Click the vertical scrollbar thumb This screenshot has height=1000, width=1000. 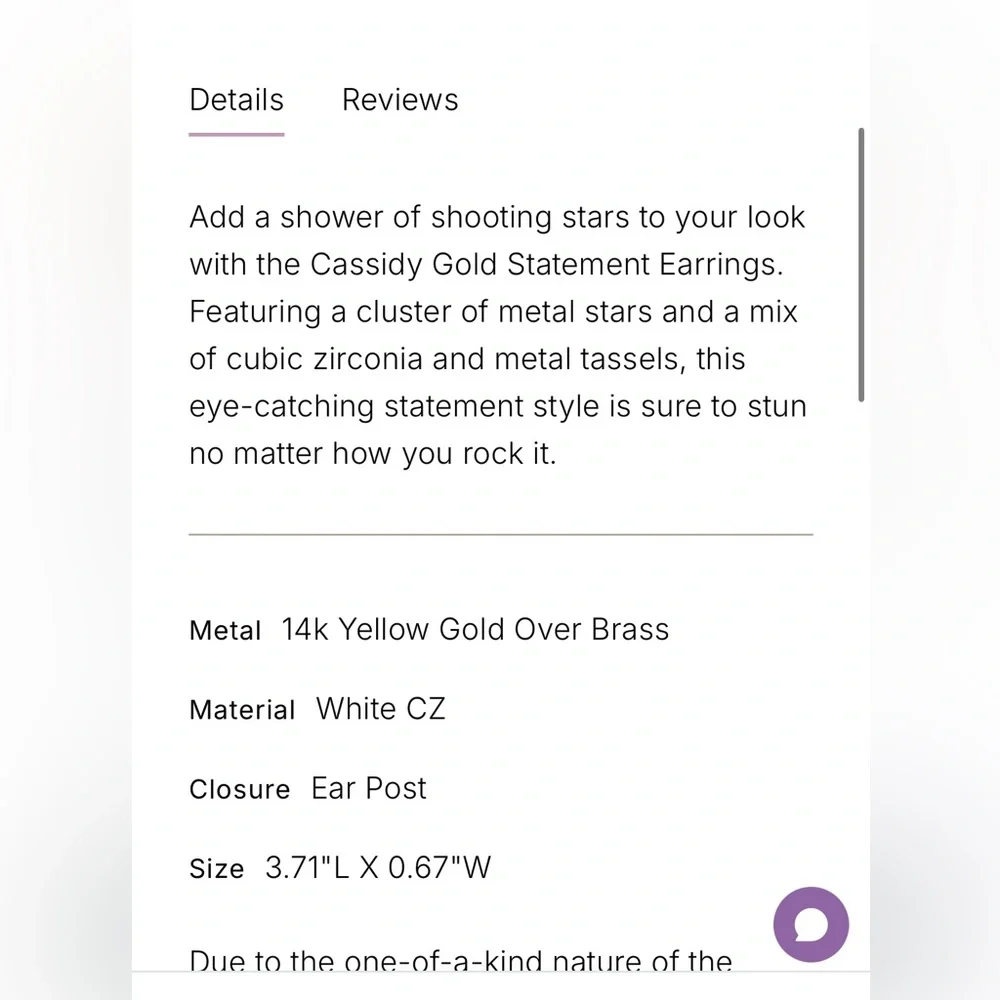pos(861,265)
